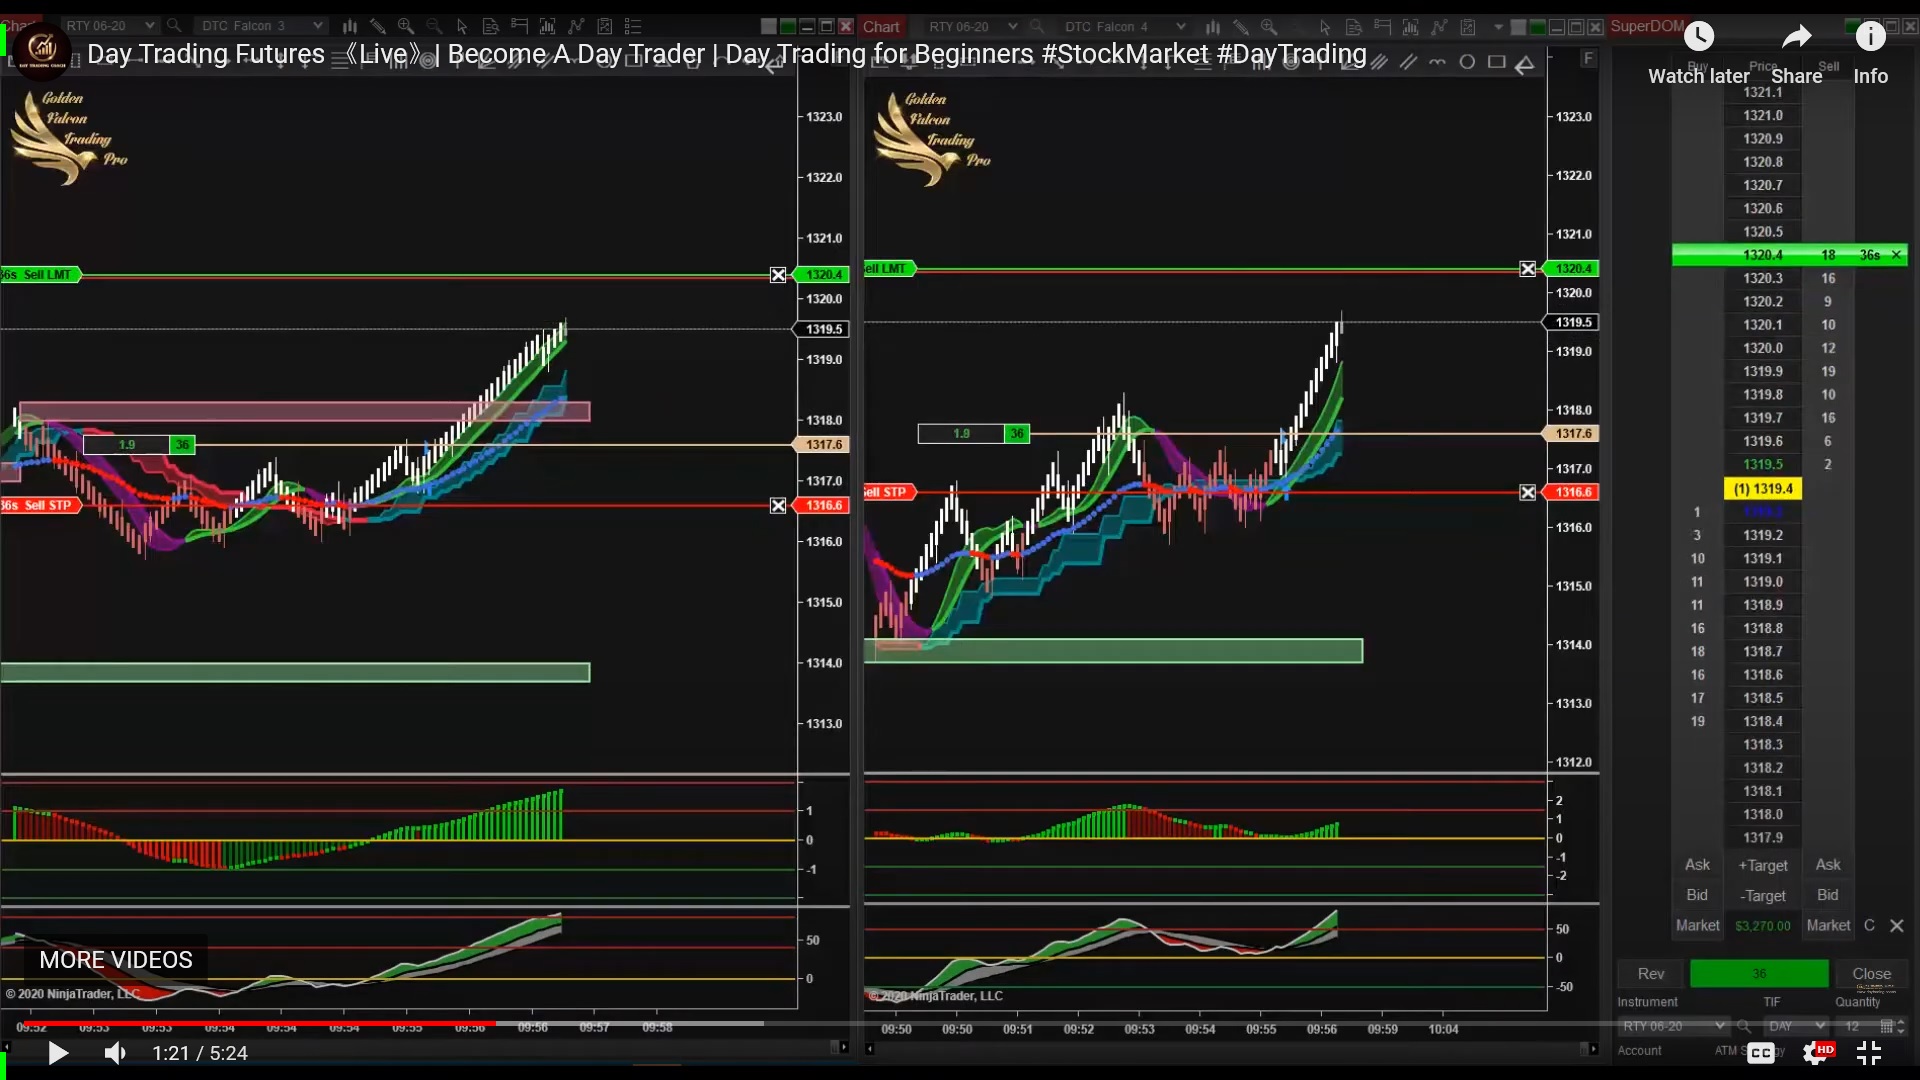
Task: Play the video
Action: 58,1053
